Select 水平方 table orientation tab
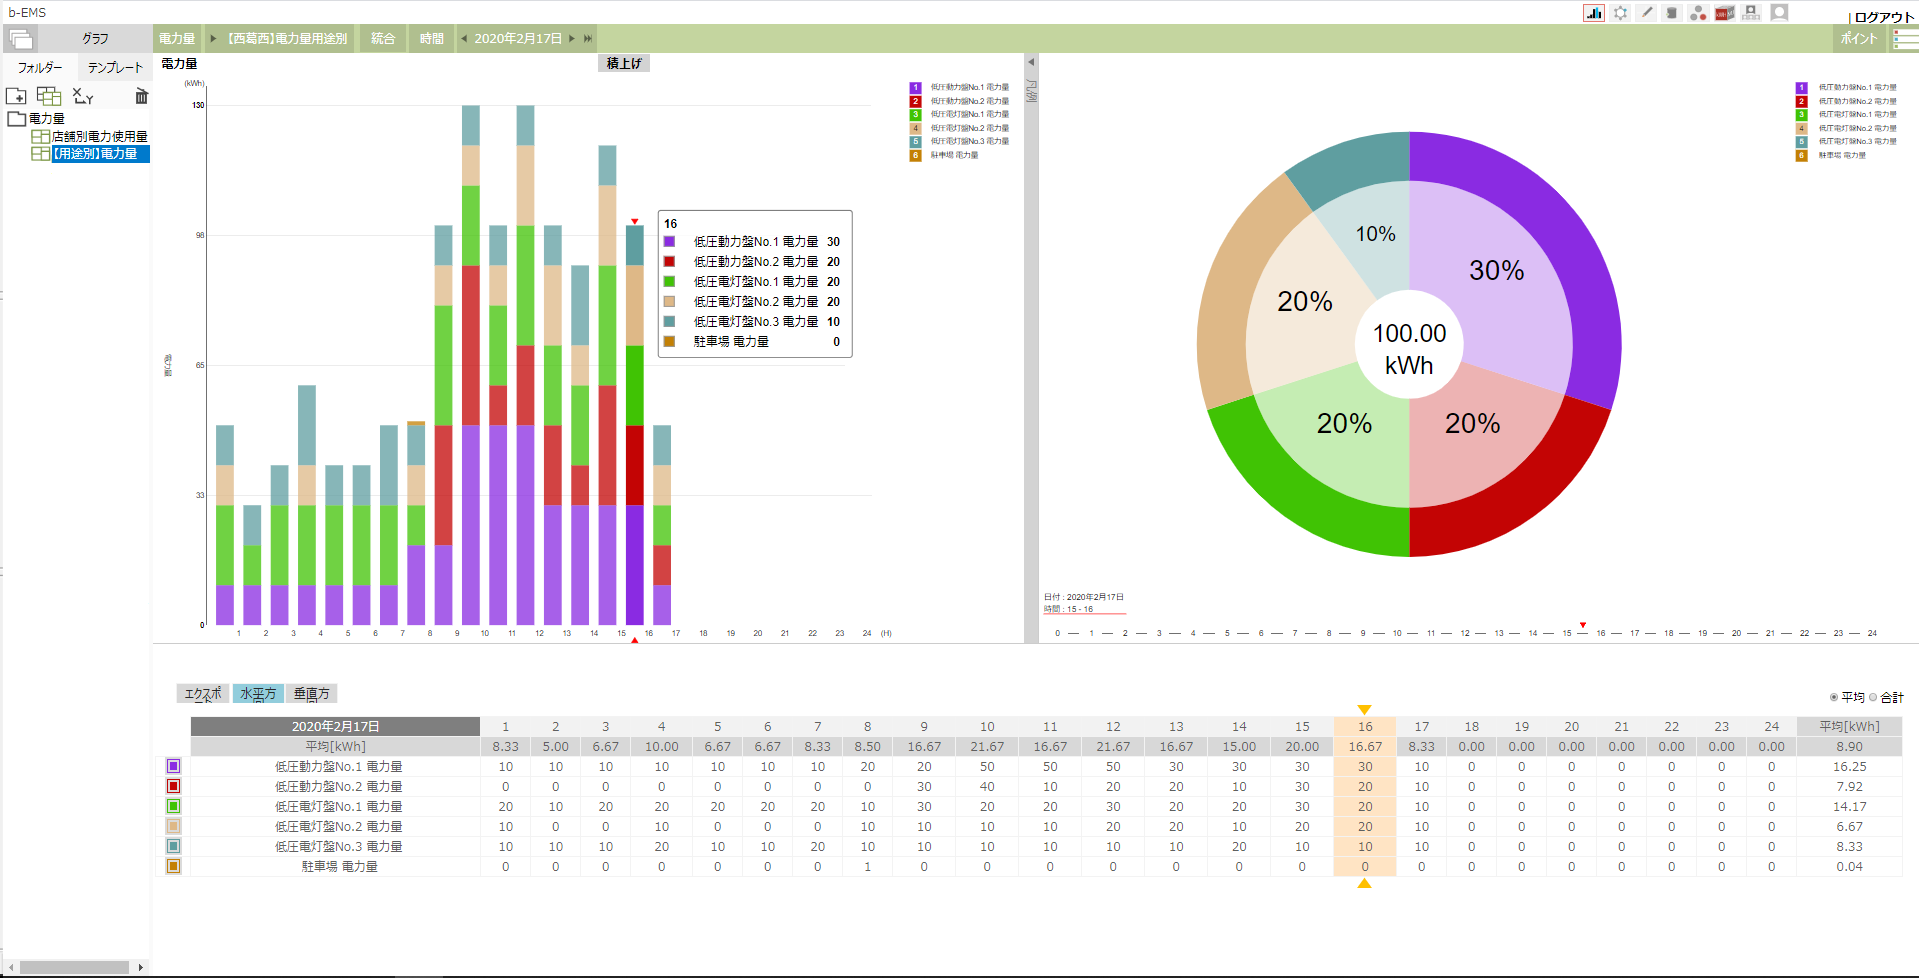 click(258, 694)
